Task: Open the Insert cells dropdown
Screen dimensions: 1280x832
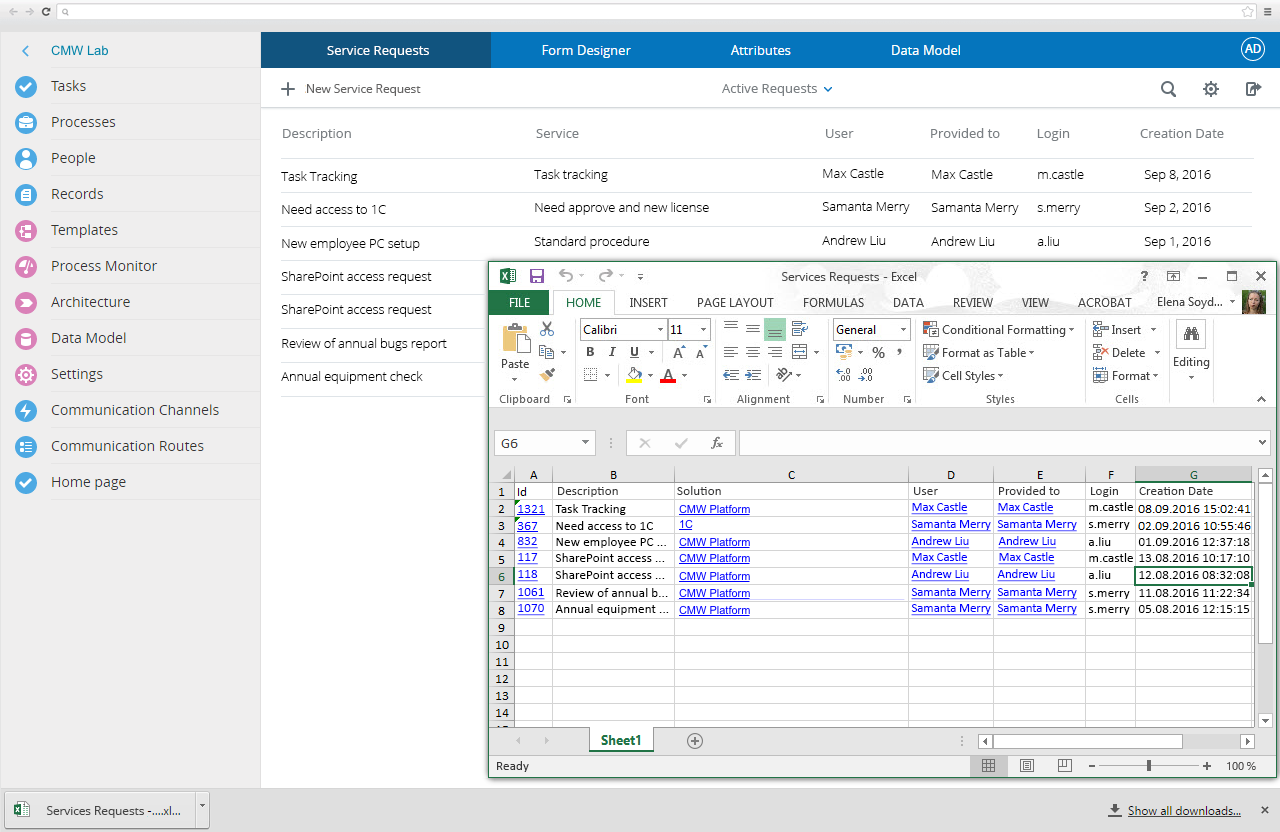Action: (1153, 330)
